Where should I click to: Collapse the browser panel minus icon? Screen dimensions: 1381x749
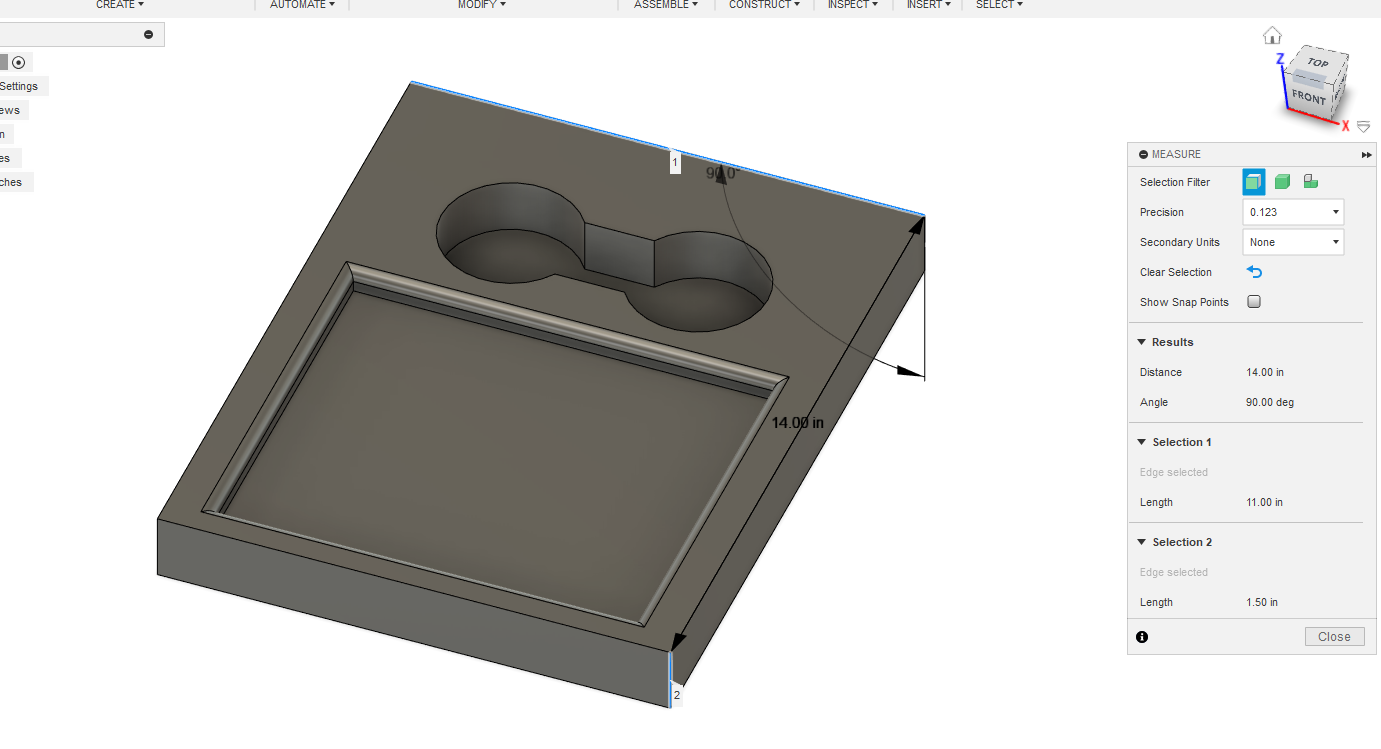point(148,35)
